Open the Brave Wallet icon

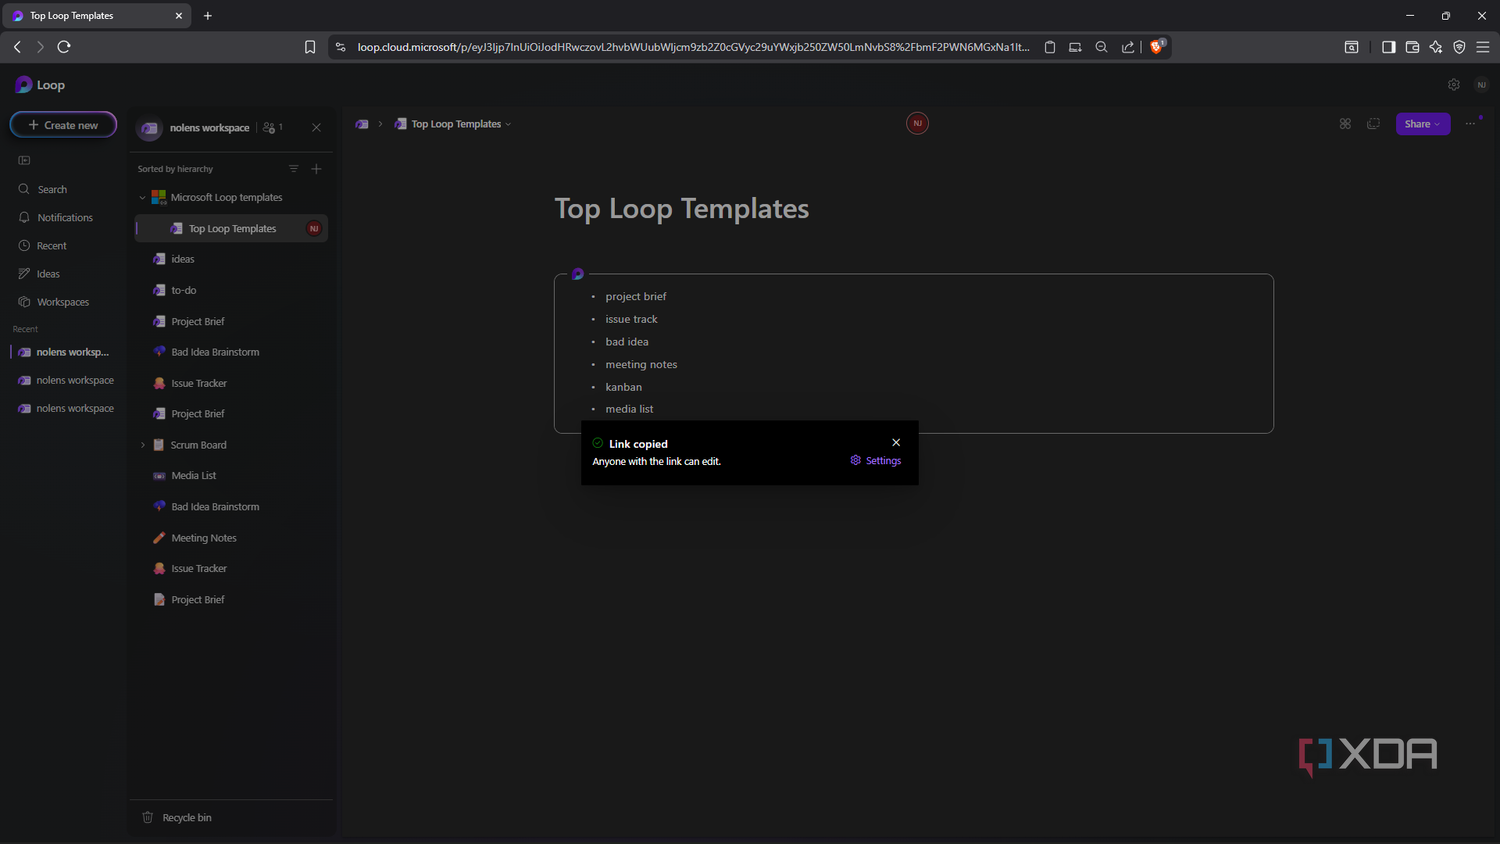click(x=1412, y=47)
